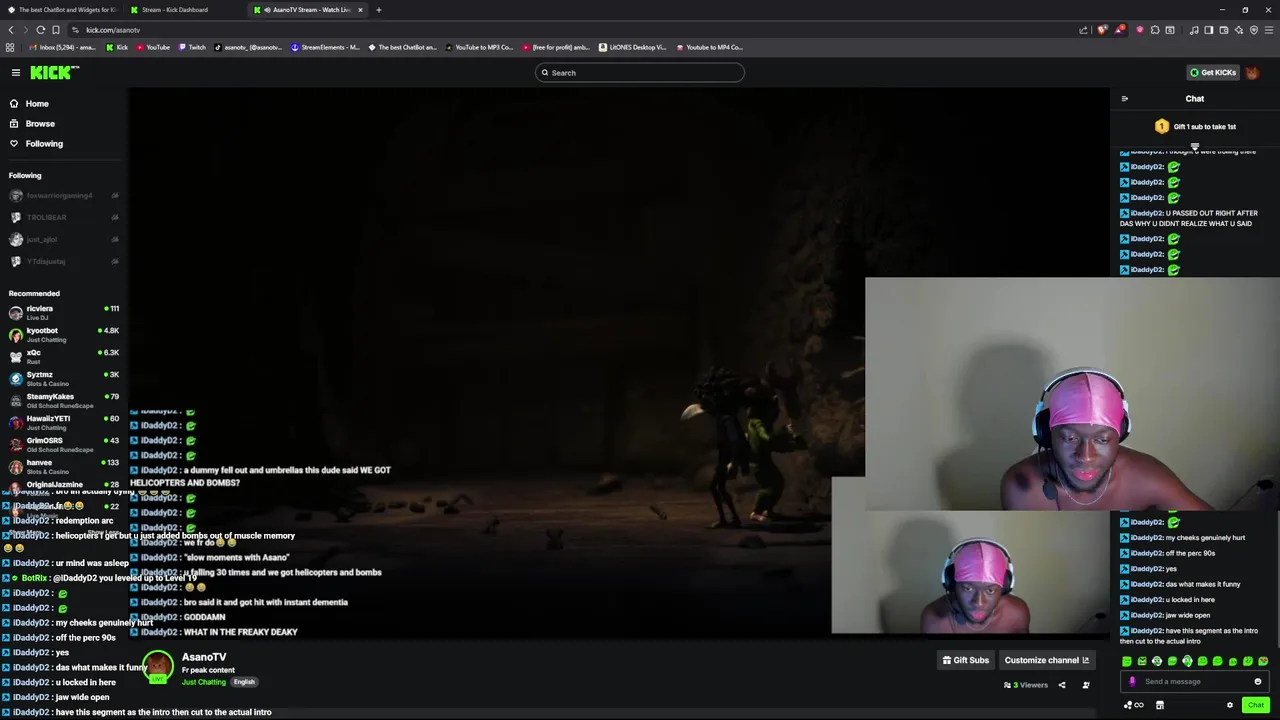
Task: Open recommended channel Syztmz
Action: (x=63, y=378)
